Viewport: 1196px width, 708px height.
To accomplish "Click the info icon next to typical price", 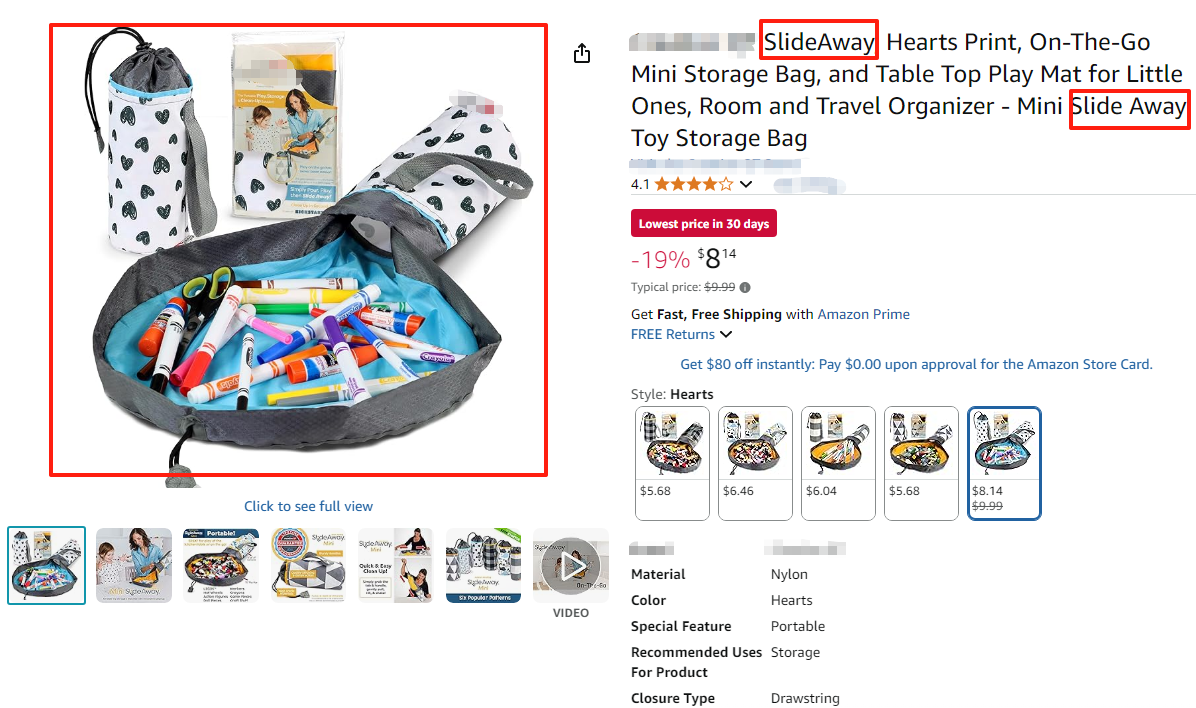I will coord(745,287).
